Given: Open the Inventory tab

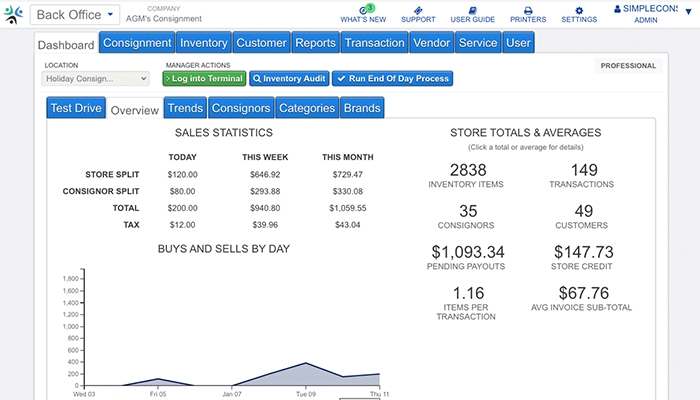Looking at the screenshot, I should click(x=204, y=43).
